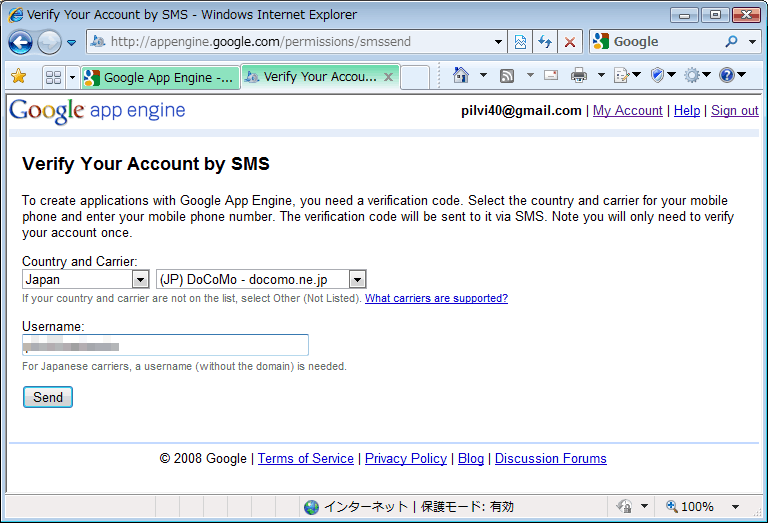
Task: Click the Home toolbar icon
Action: (x=461, y=75)
